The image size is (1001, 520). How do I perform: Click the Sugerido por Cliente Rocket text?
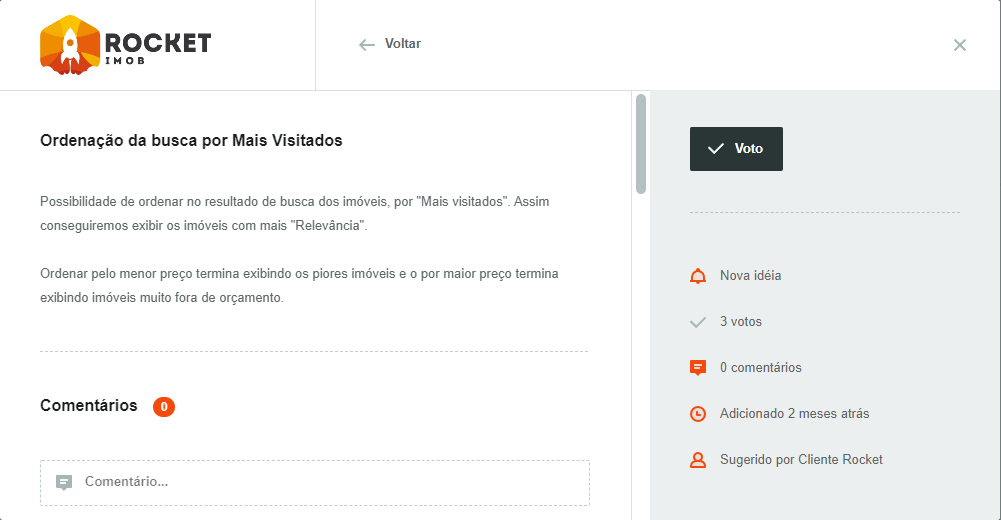(x=801, y=460)
